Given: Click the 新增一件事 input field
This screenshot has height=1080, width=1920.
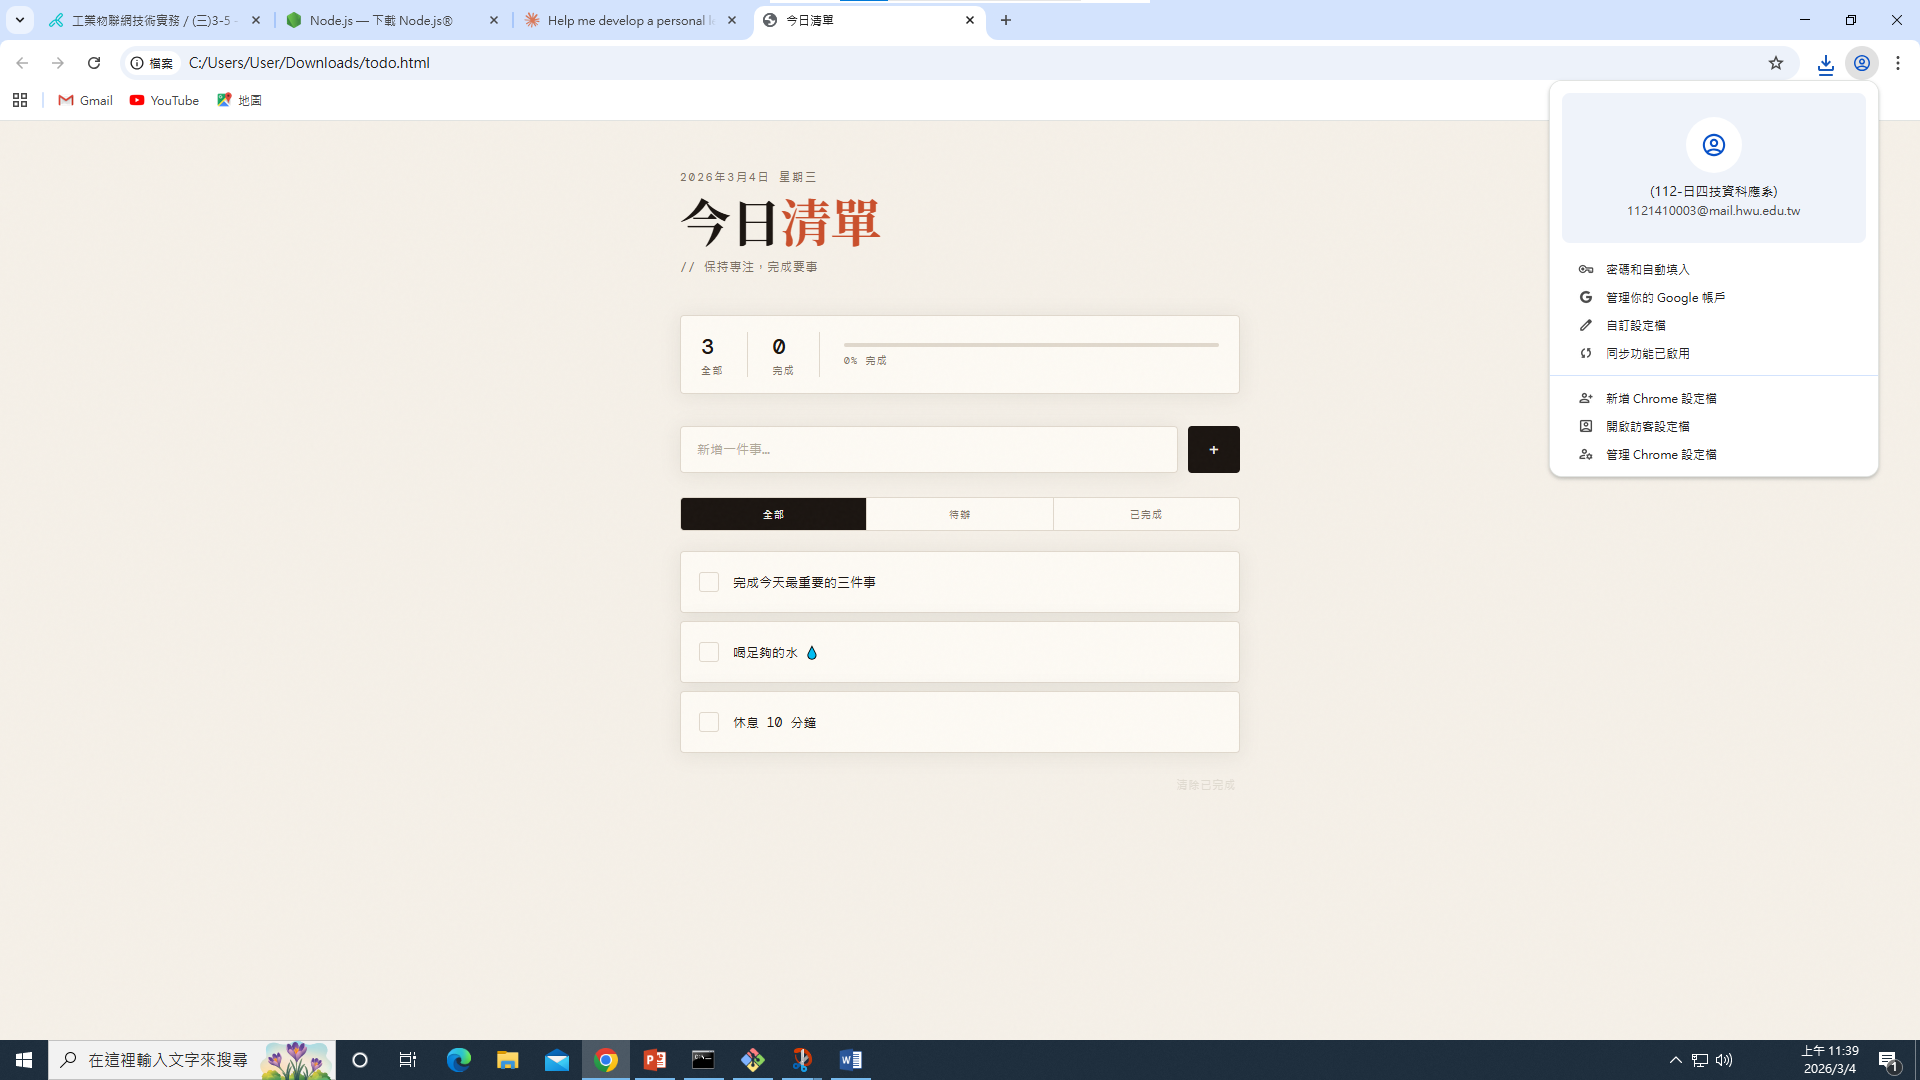Looking at the screenshot, I should (x=928, y=450).
